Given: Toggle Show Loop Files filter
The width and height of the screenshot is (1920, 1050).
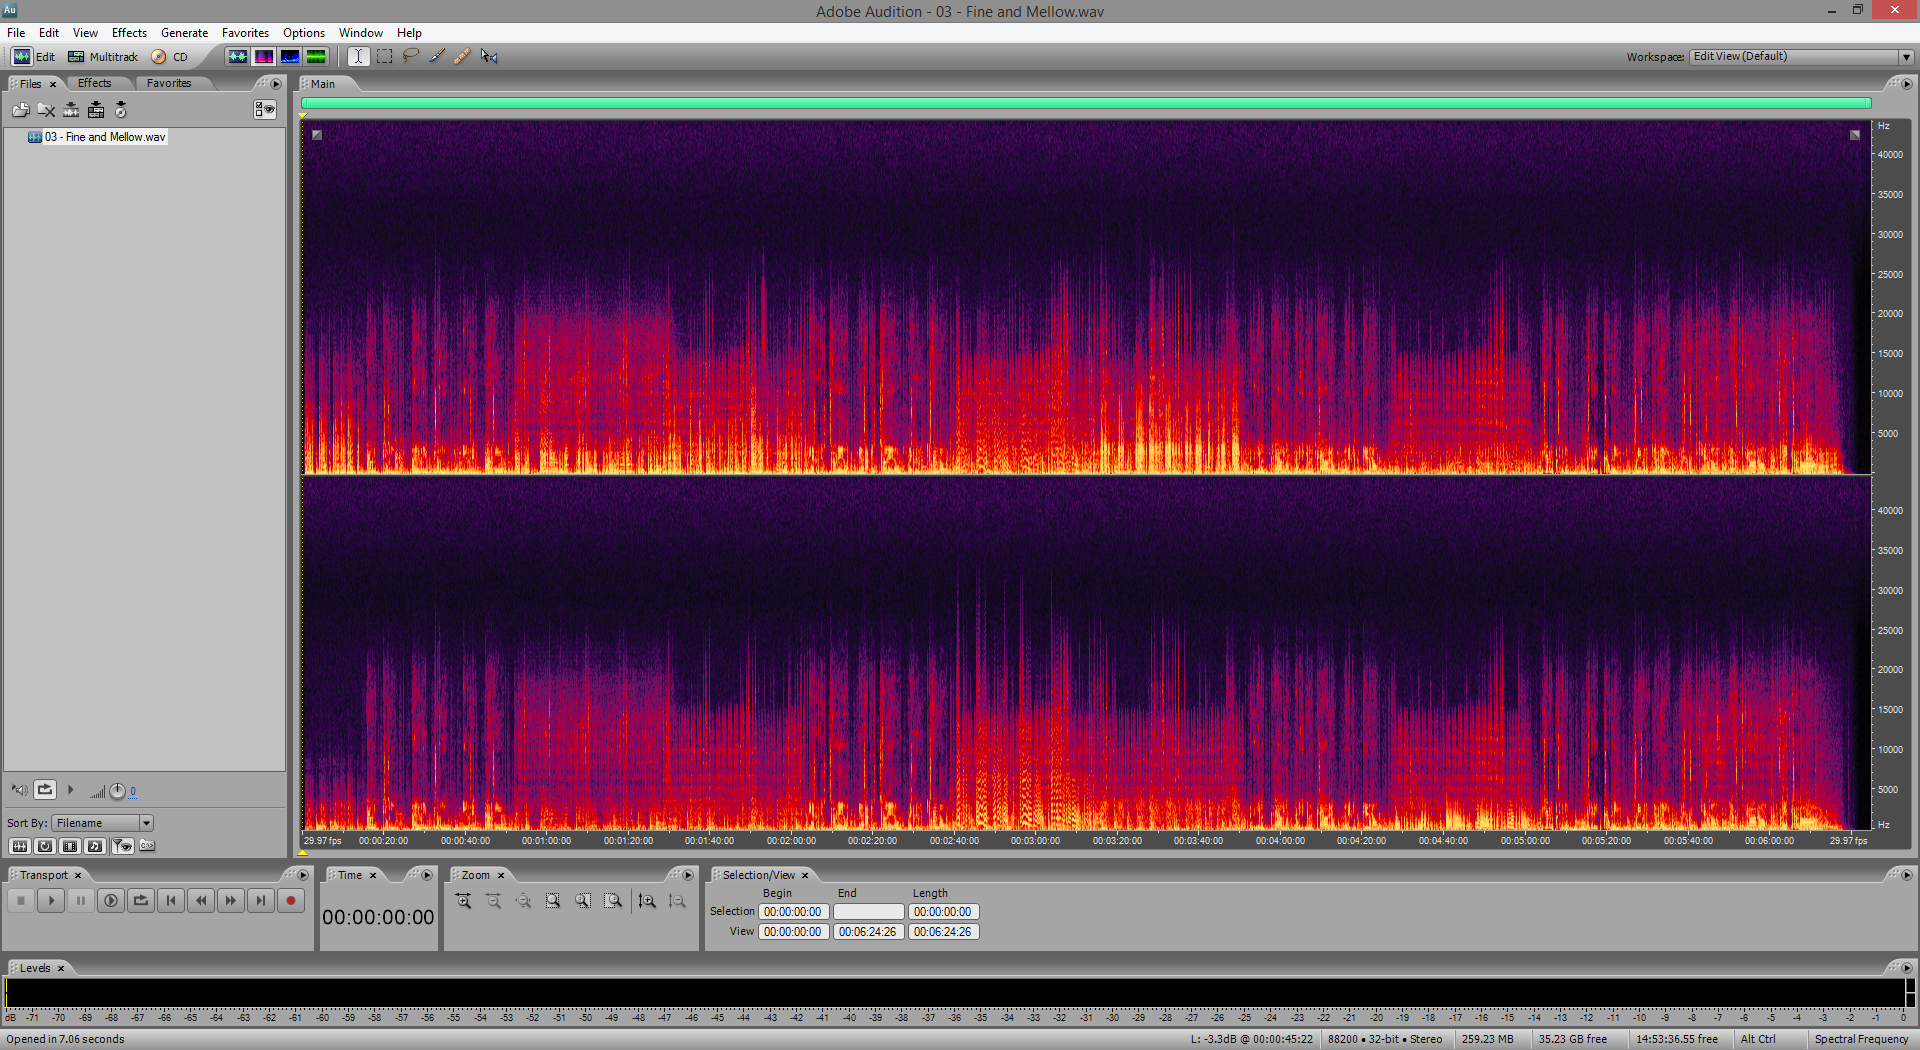Looking at the screenshot, I should (45, 846).
